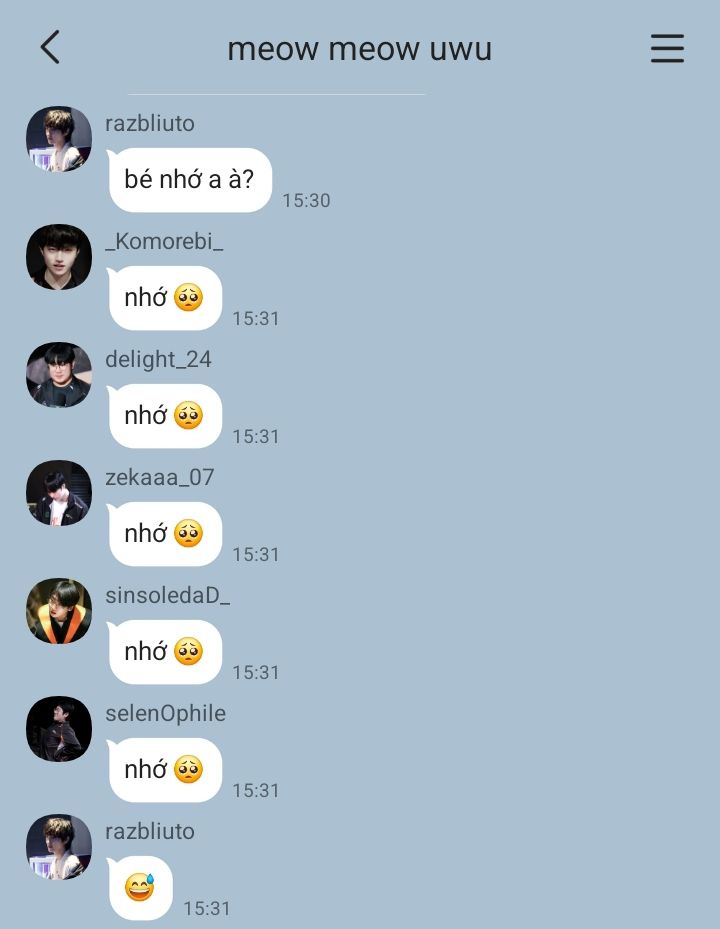
Task: Open selenOphile's profile picture
Action: pos(59,729)
